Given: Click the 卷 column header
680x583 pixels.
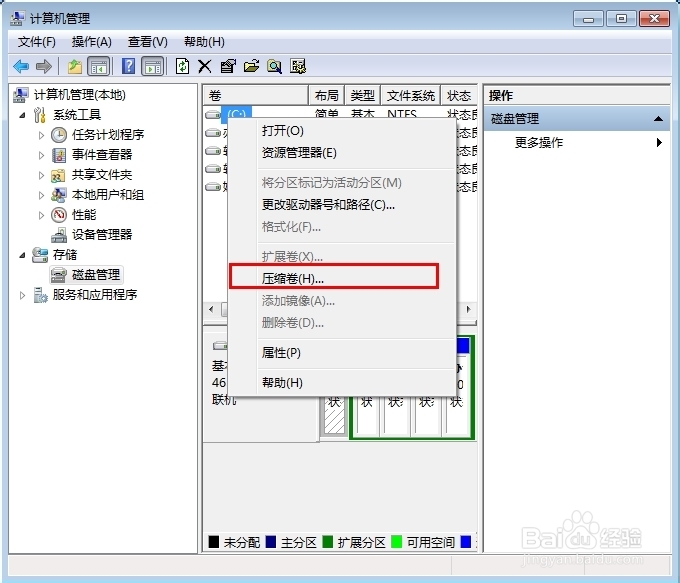Looking at the screenshot, I should coord(255,95).
